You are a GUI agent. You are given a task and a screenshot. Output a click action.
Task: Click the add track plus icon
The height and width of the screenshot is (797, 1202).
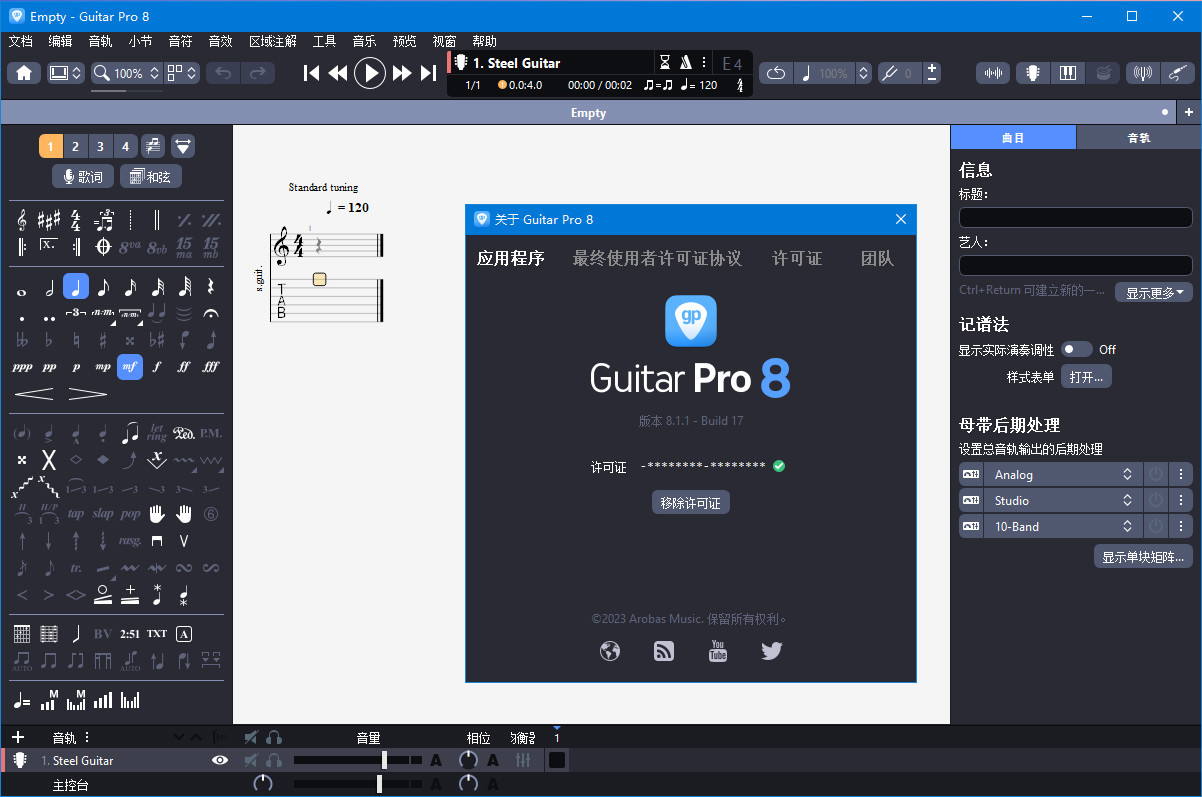17,738
